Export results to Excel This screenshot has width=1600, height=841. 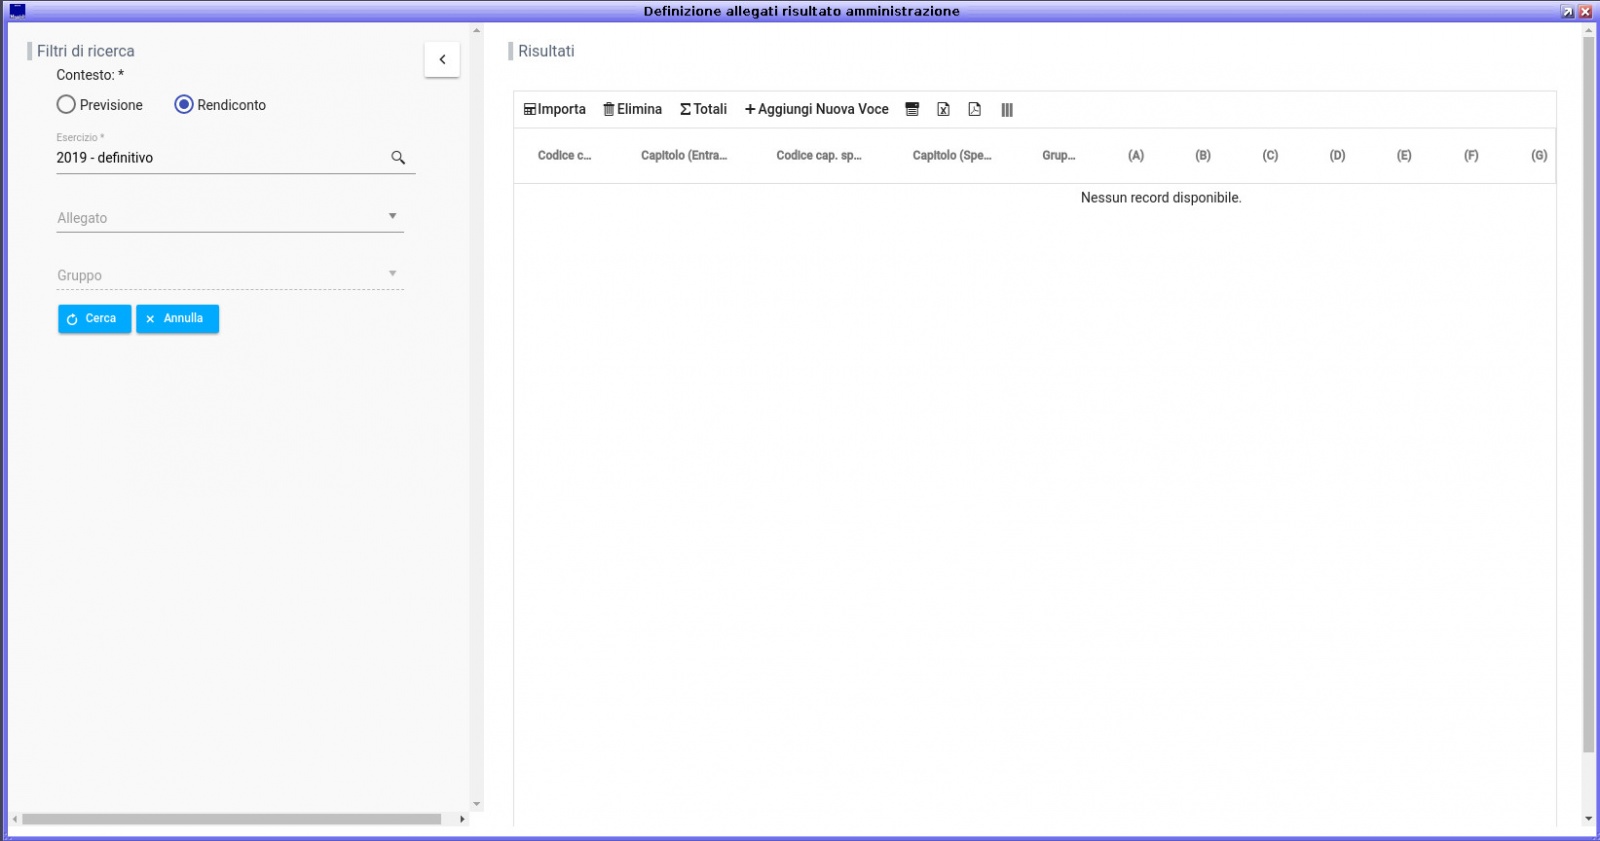943,110
